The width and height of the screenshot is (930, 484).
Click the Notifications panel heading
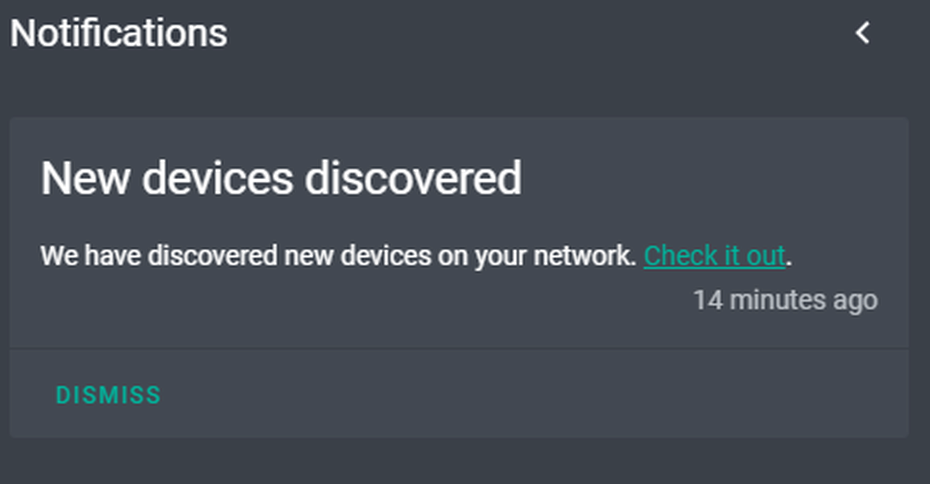tap(119, 33)
